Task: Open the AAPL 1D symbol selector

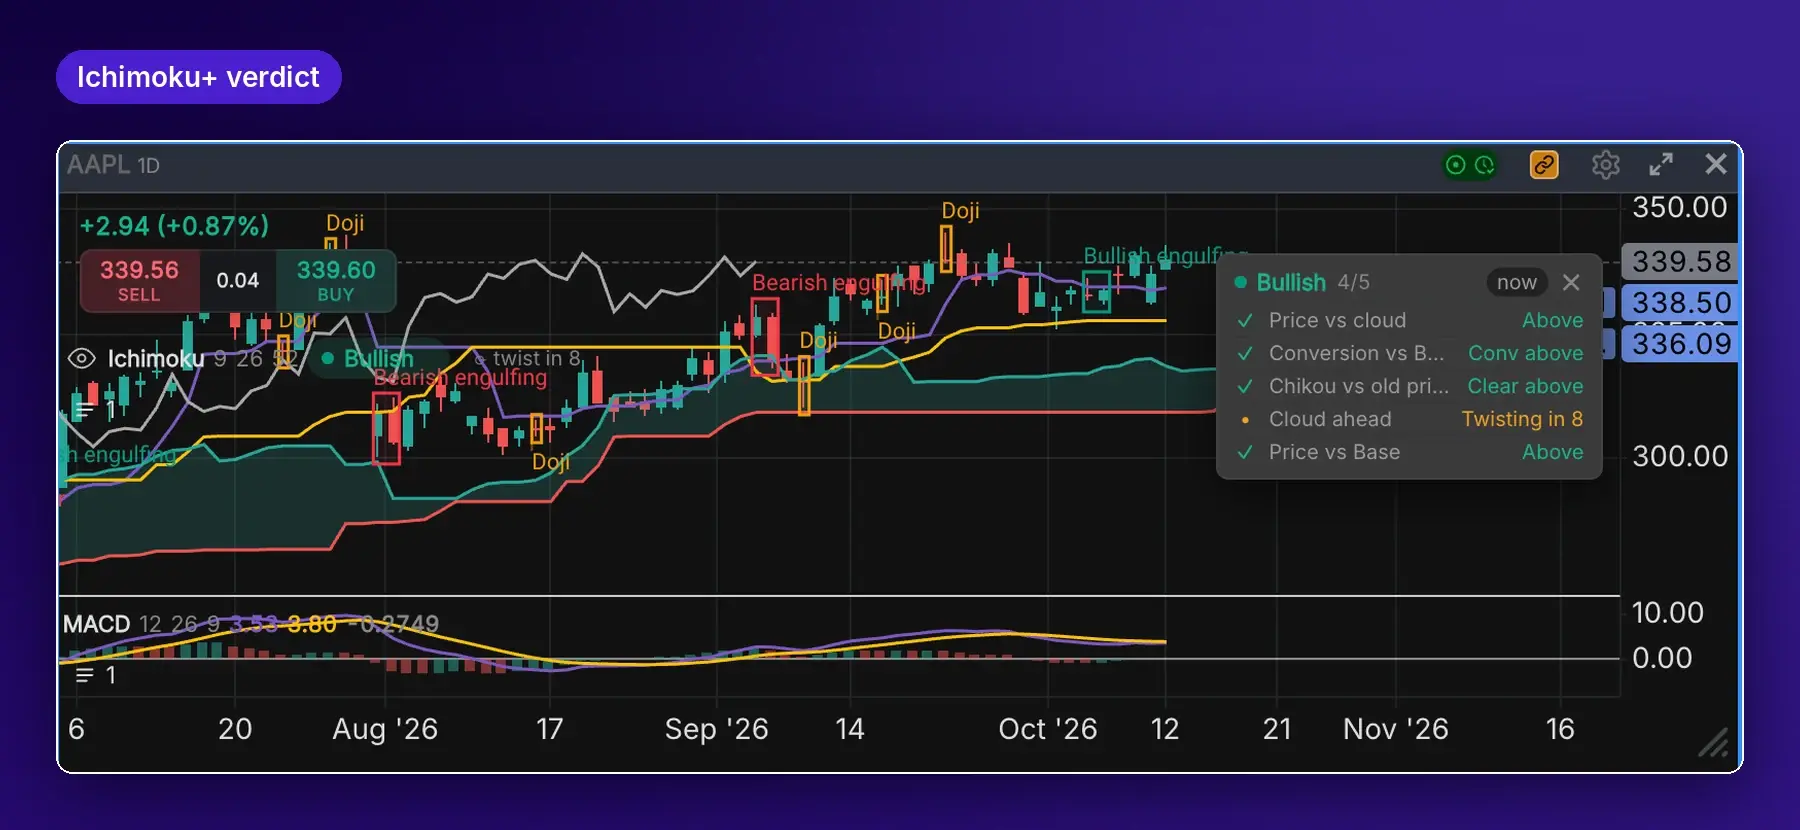Action: click(113, 164)
